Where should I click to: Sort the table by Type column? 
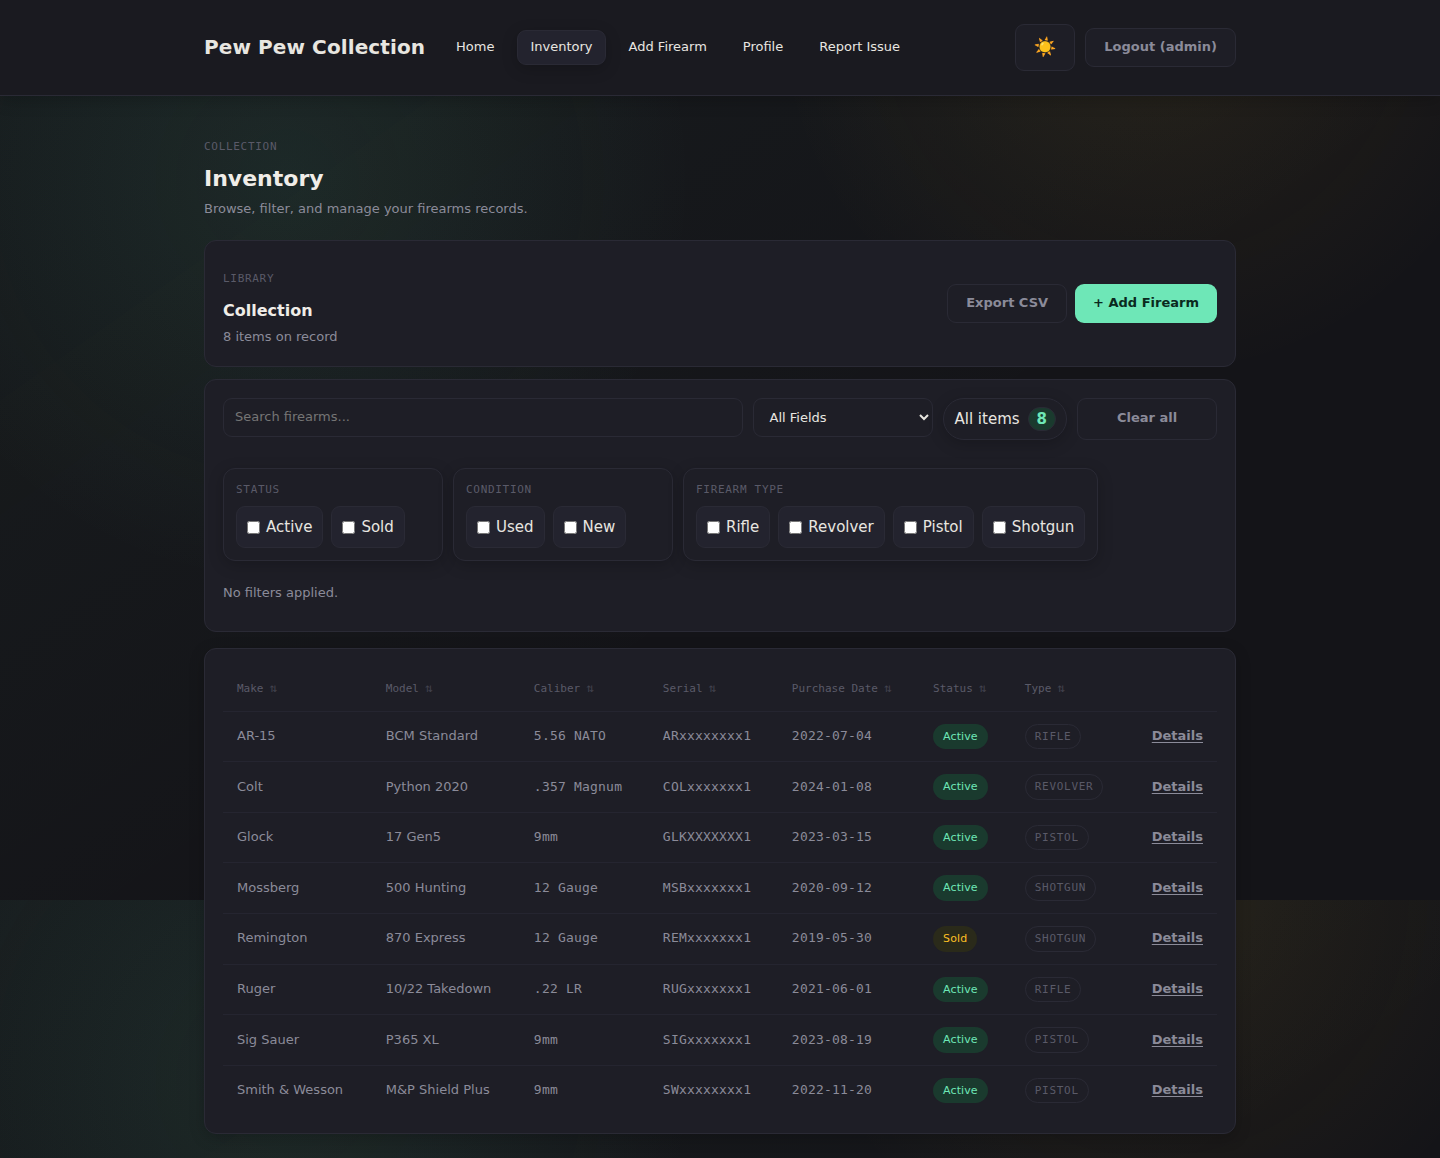tap(1043, 688)
